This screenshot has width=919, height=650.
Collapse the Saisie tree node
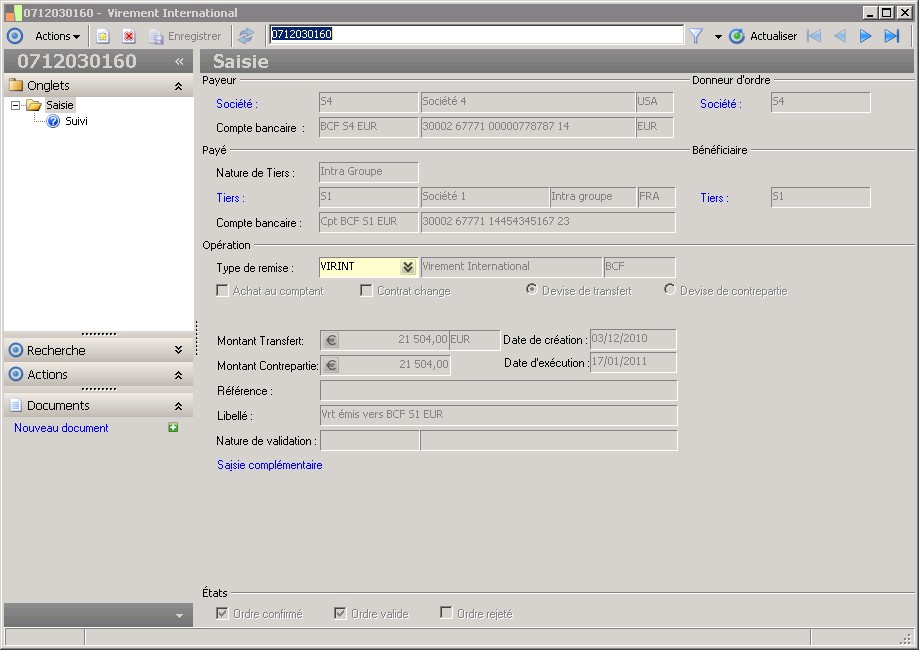tap(15, 106)
